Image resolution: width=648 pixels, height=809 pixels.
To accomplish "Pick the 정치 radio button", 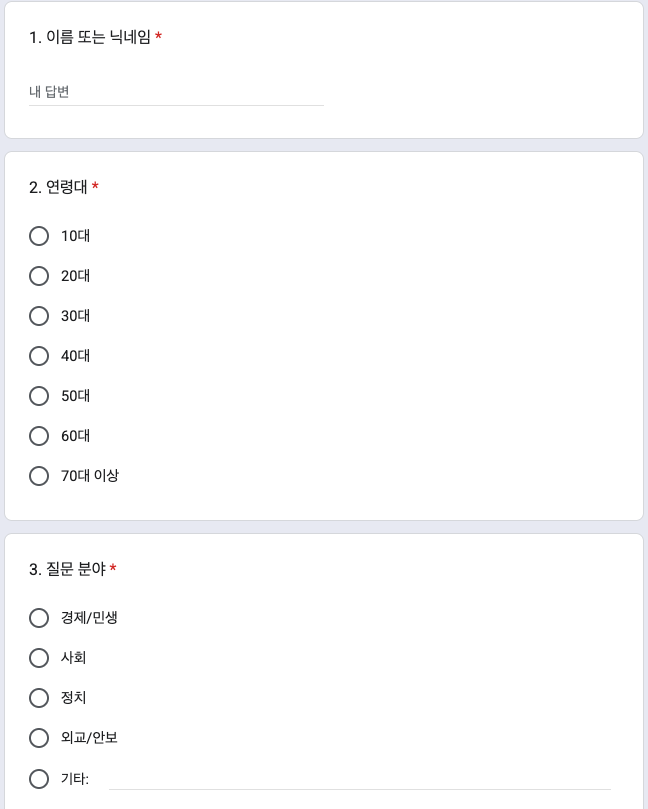I will 39,698.
